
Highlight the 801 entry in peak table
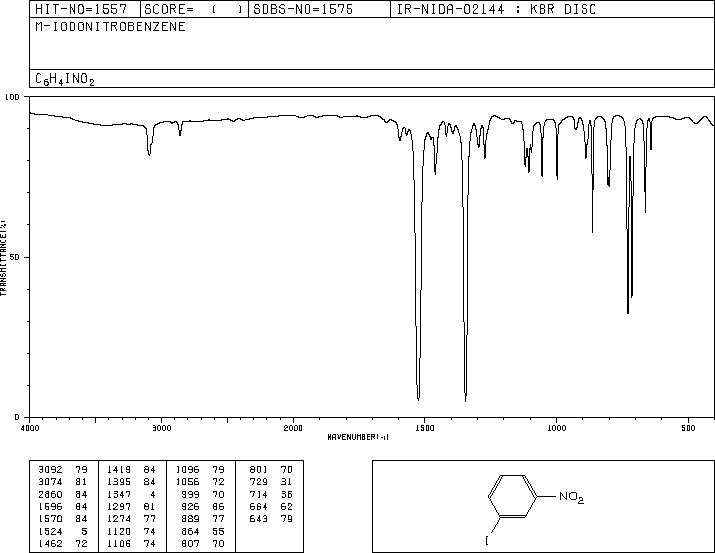coord(259,470)
